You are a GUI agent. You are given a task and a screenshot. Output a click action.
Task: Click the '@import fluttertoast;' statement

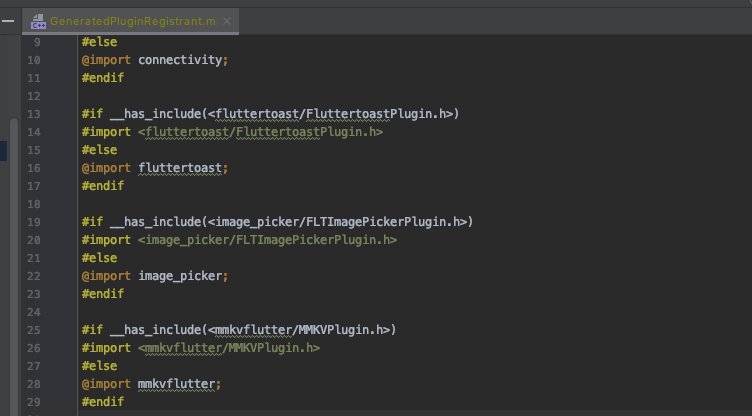pyautogui.click(x=155, y=168)
